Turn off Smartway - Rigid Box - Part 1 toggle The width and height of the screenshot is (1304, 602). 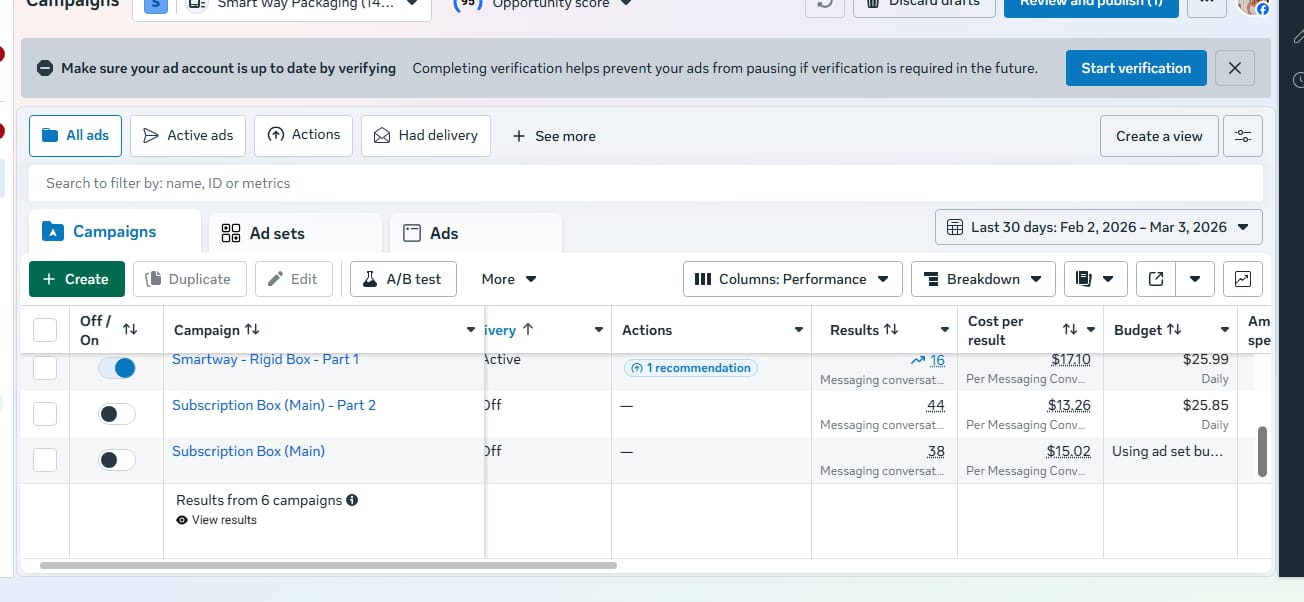coord(117,368)
